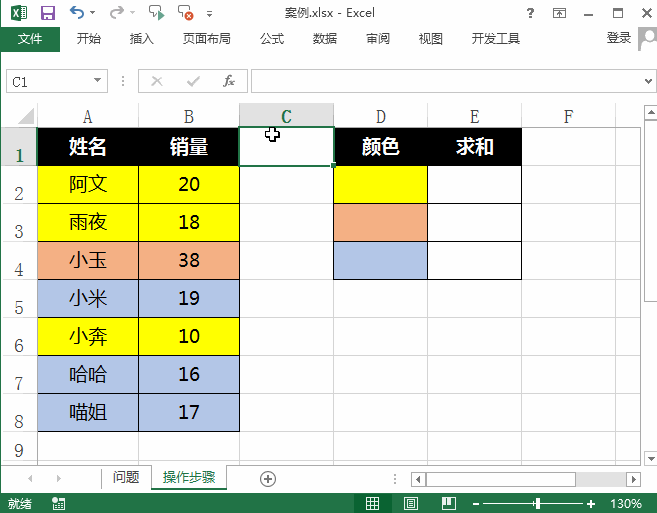The width and height of the screenshot is (657, 513).
Task: Click vertical scrollbar down arrow
Action: pyautogui.click(x=651, y=459)
